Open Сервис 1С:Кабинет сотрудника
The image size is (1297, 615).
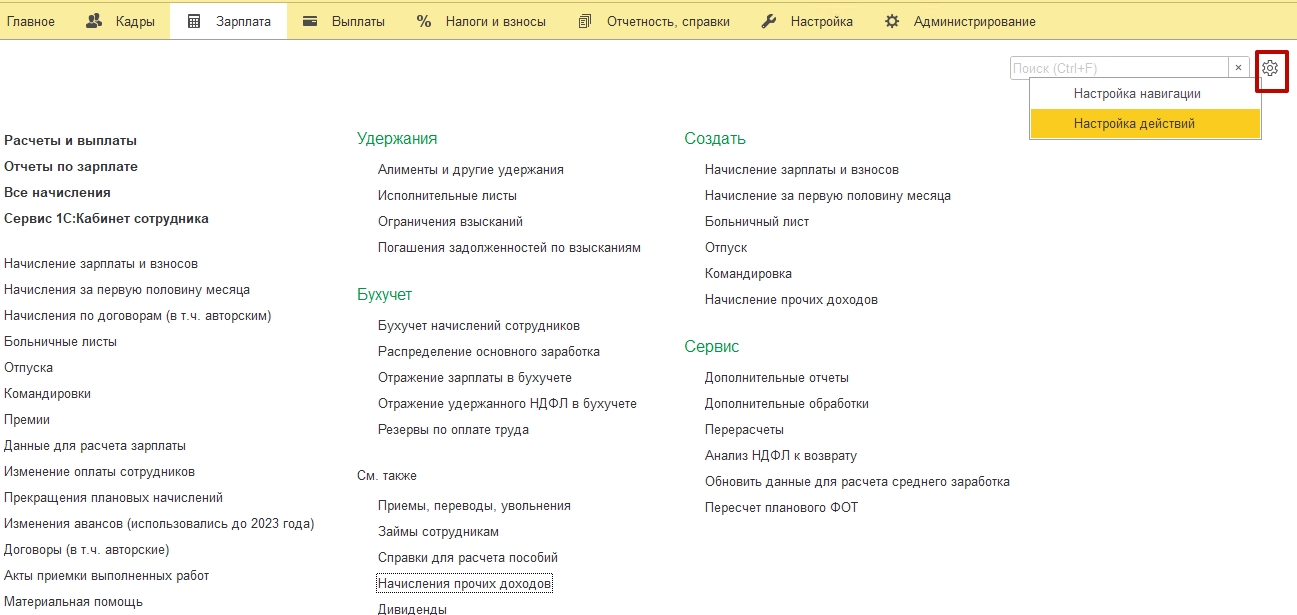[106, 219]
